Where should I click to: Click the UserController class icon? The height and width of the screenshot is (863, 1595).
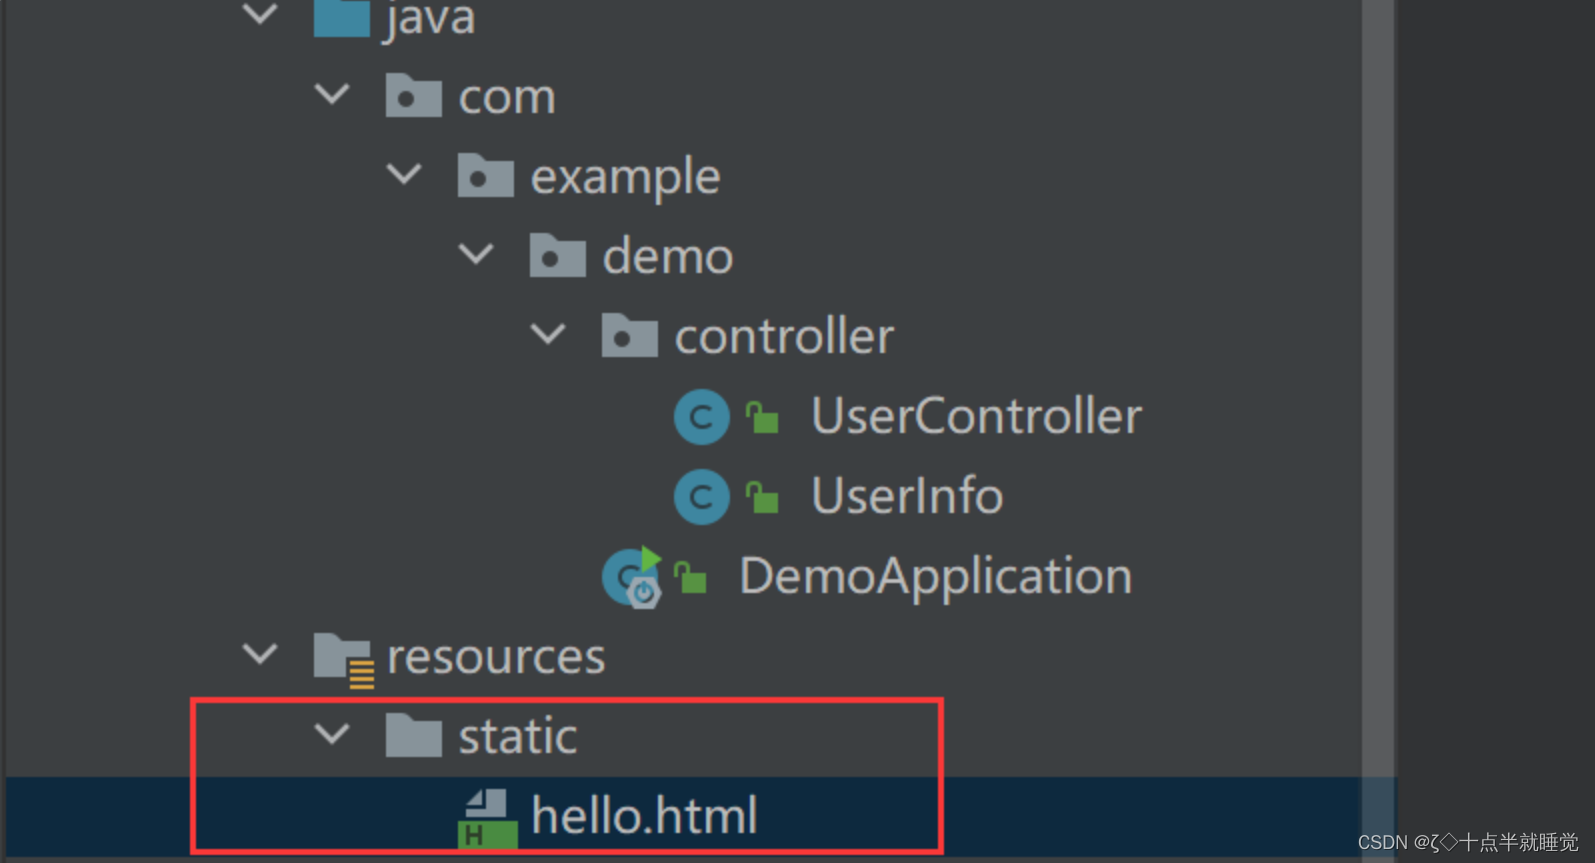click(701, 416)
